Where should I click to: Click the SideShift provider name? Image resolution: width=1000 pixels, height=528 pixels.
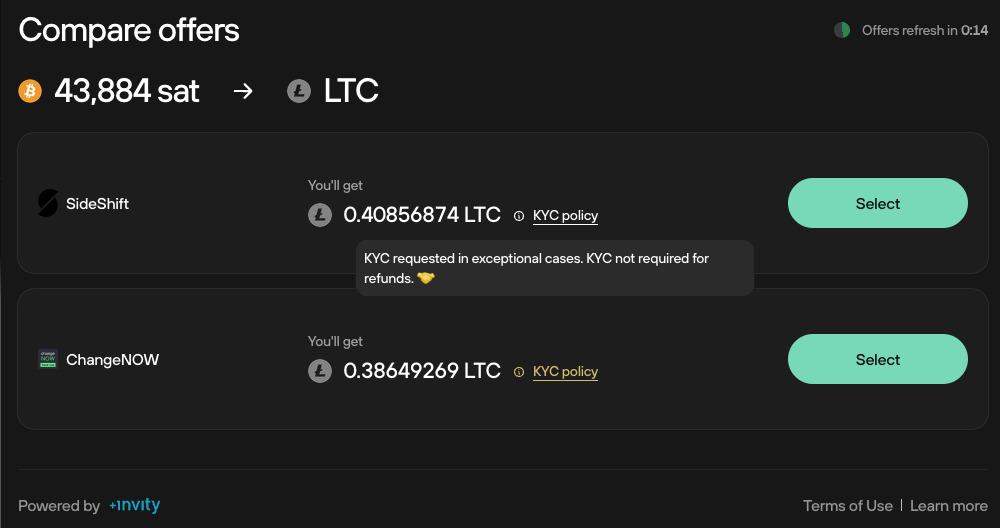[x=98, y=204]
